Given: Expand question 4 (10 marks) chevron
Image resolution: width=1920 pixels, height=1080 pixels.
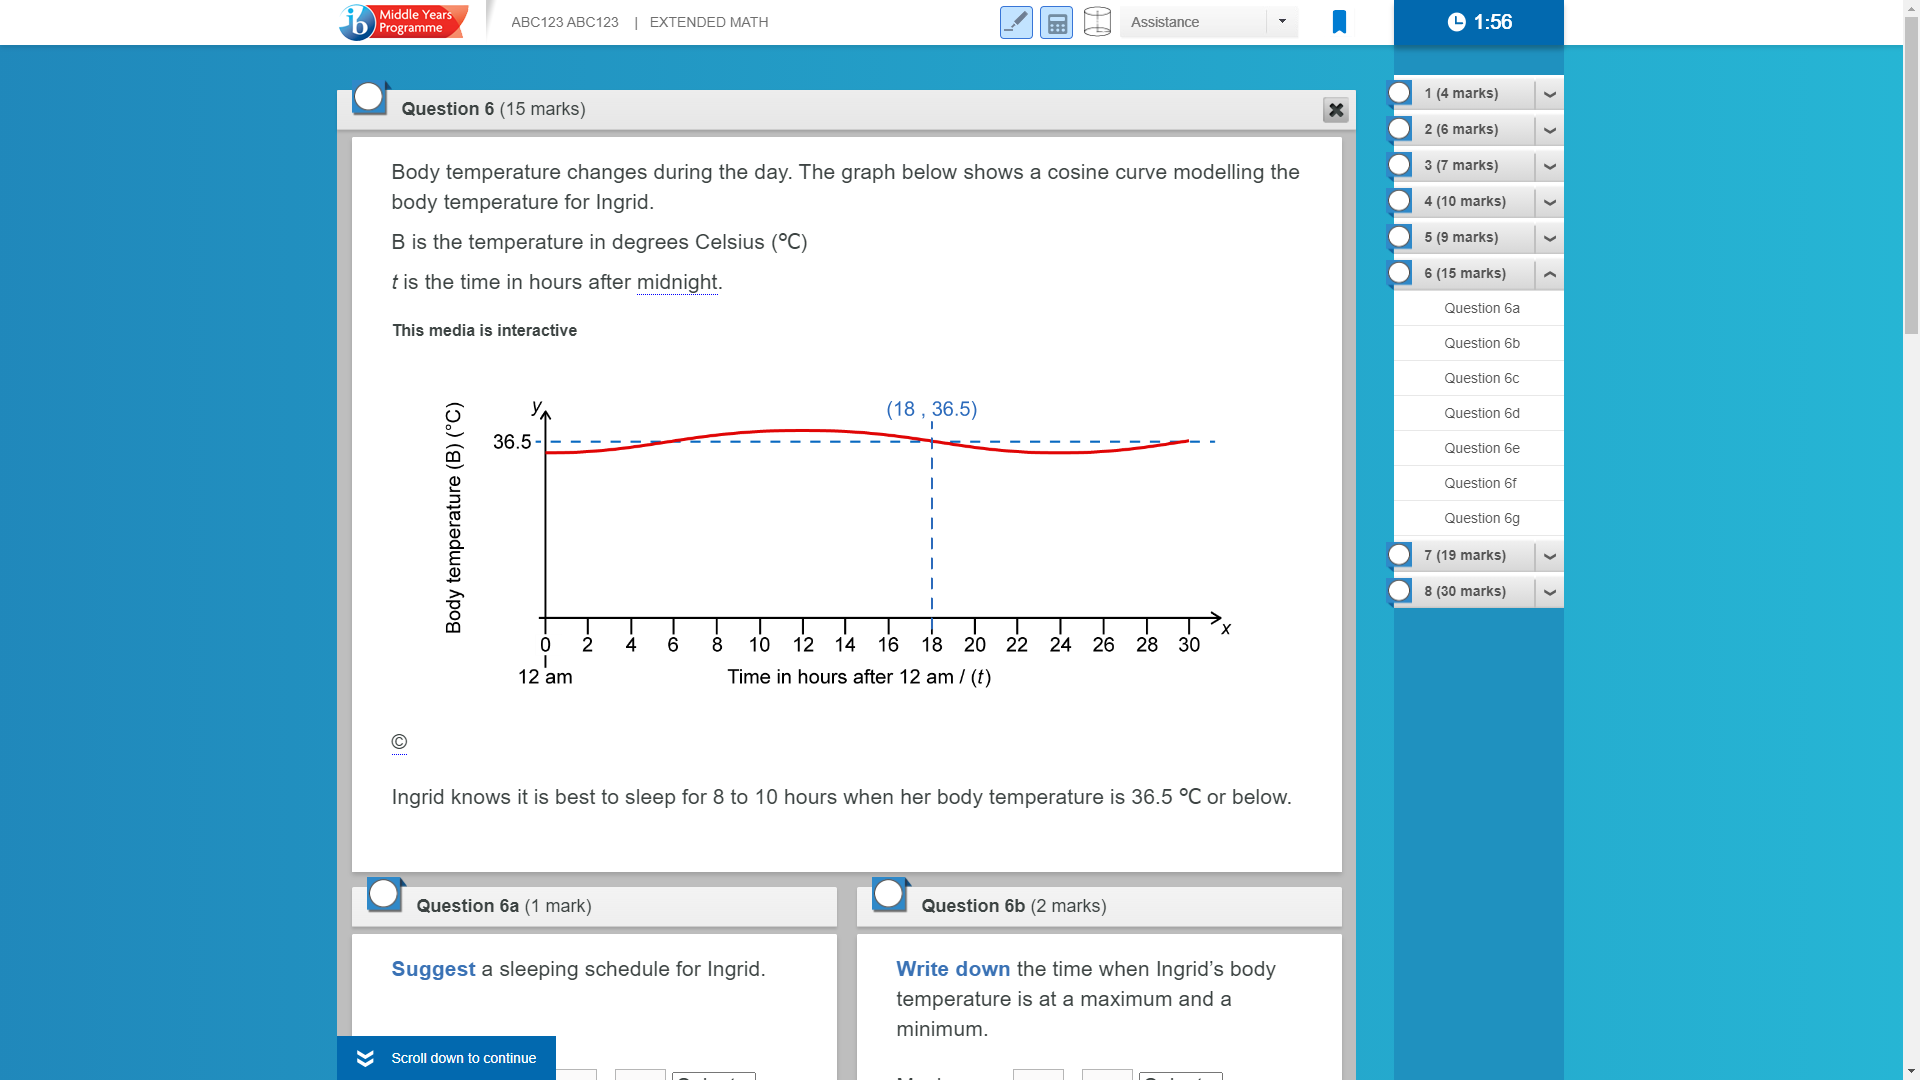Looking at the screenshot, I should (x=1549, y=202).
